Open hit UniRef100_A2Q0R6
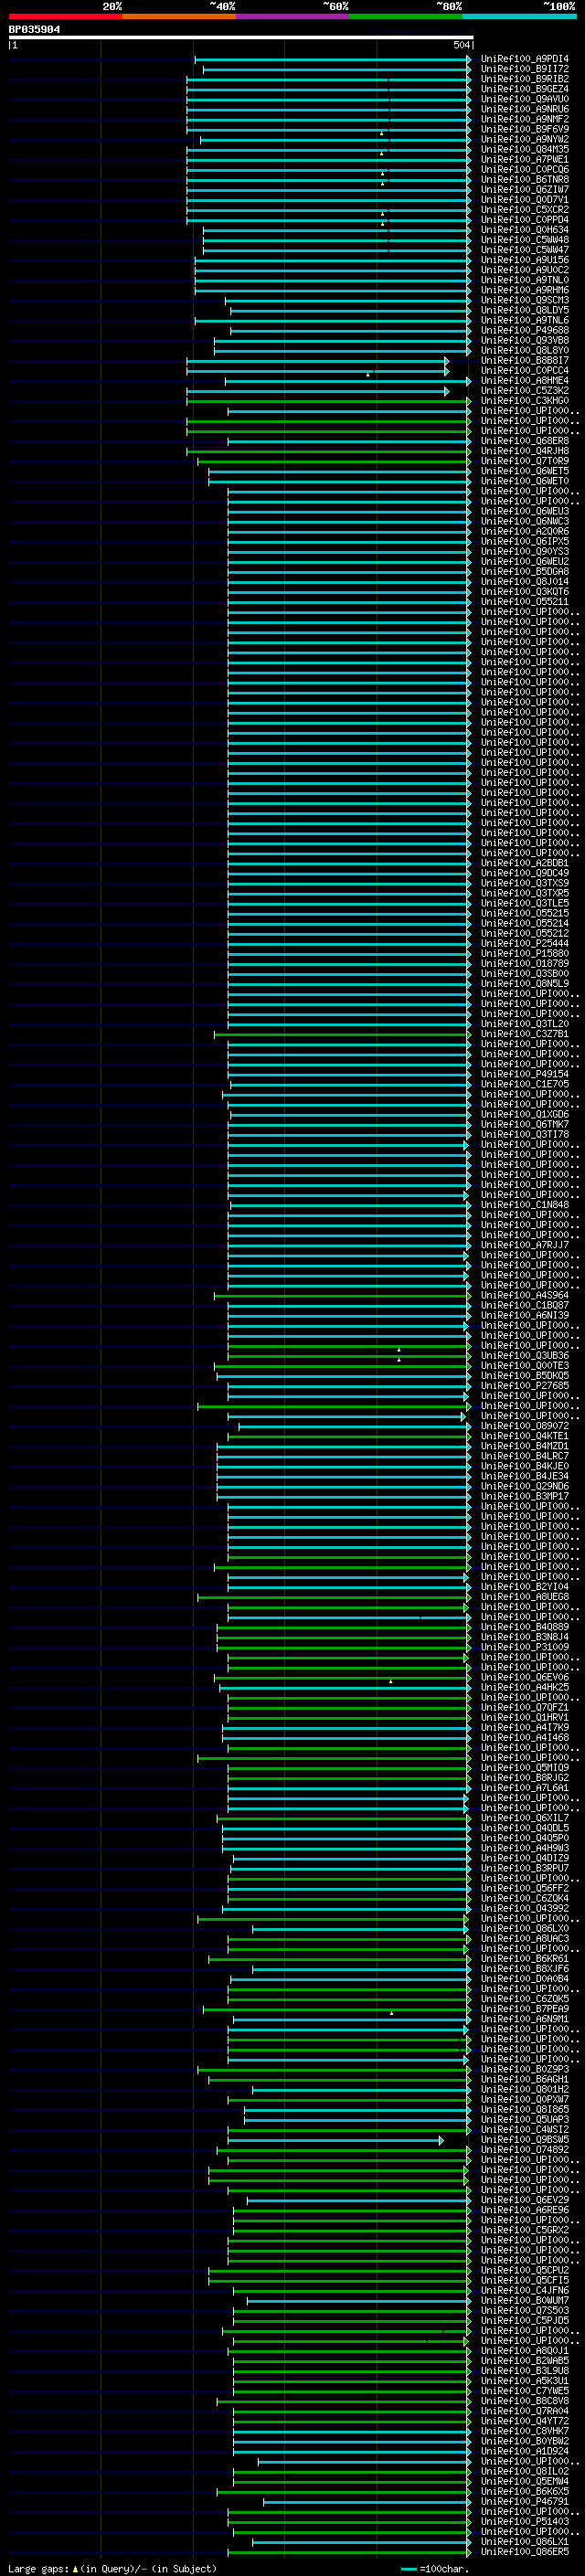 click(x=524, y=531)
